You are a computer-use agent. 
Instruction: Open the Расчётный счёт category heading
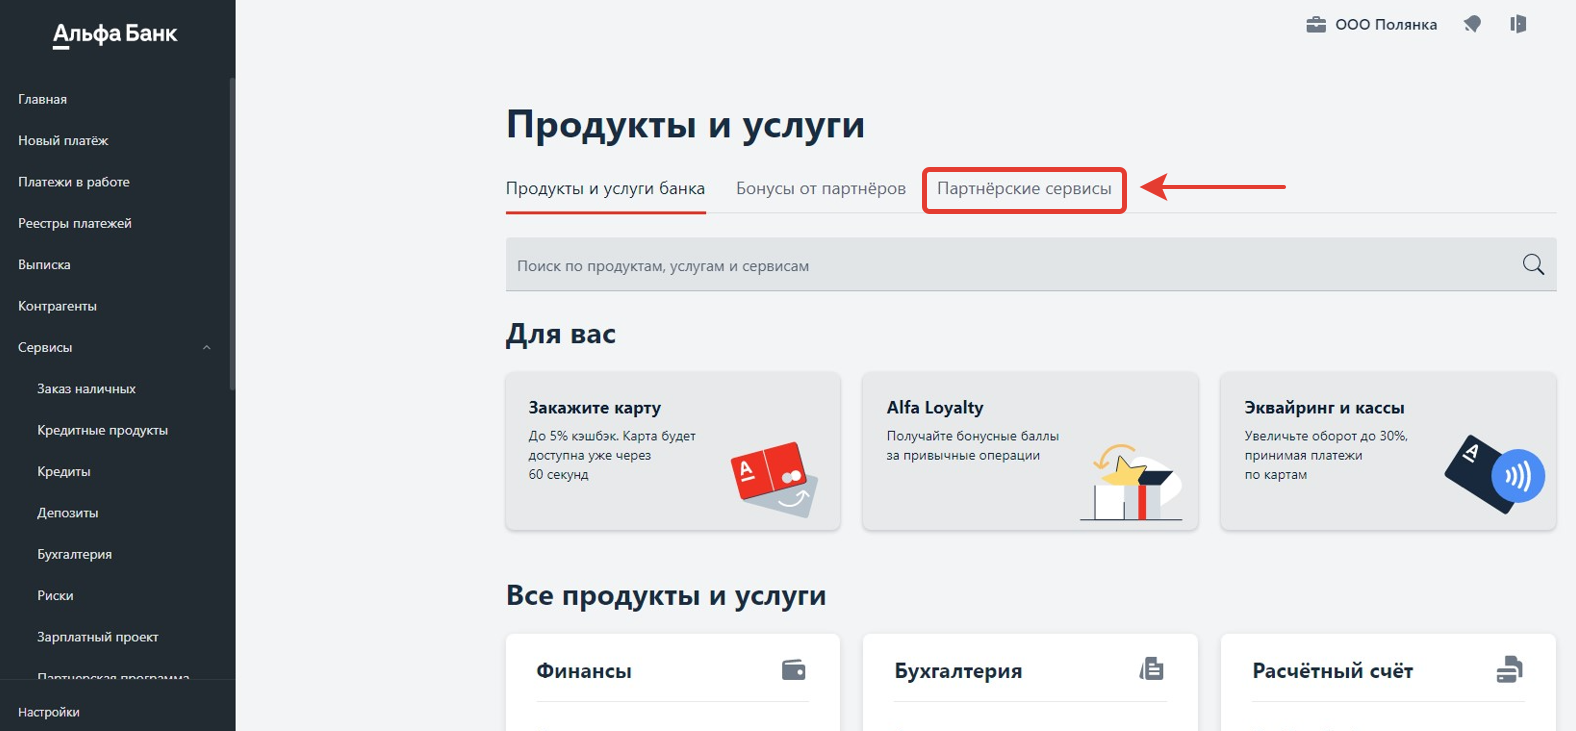pos(1332,671)
